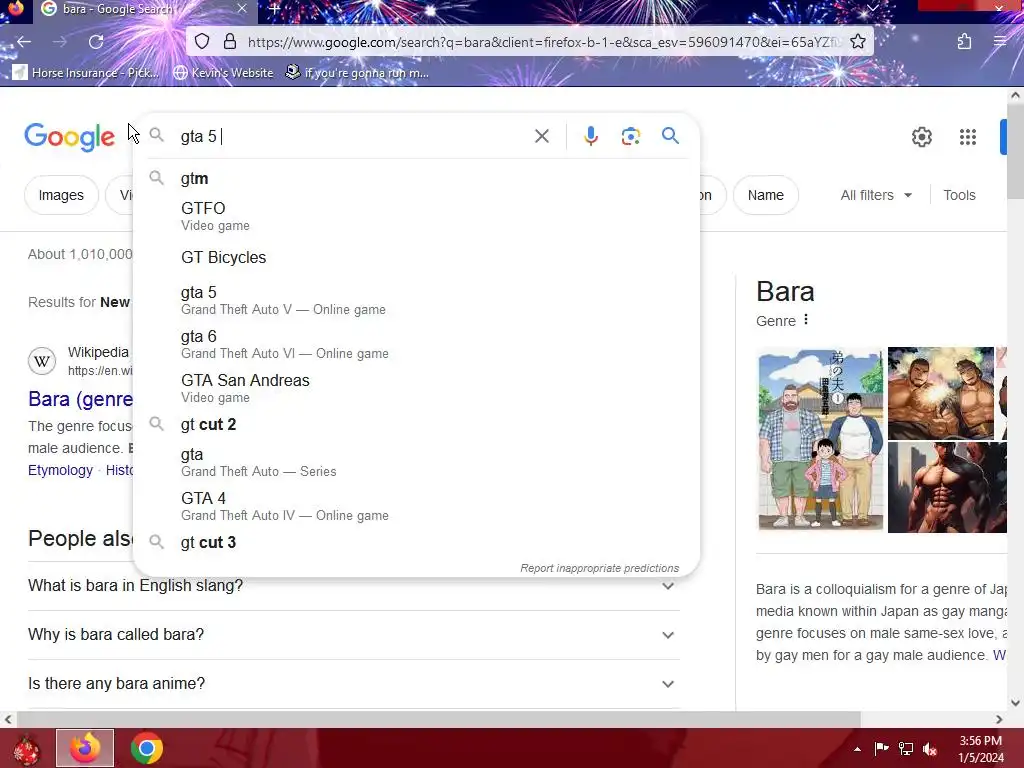1024x768 pixels.
Task: Go back to the previous page
Action: pos(24,42)
